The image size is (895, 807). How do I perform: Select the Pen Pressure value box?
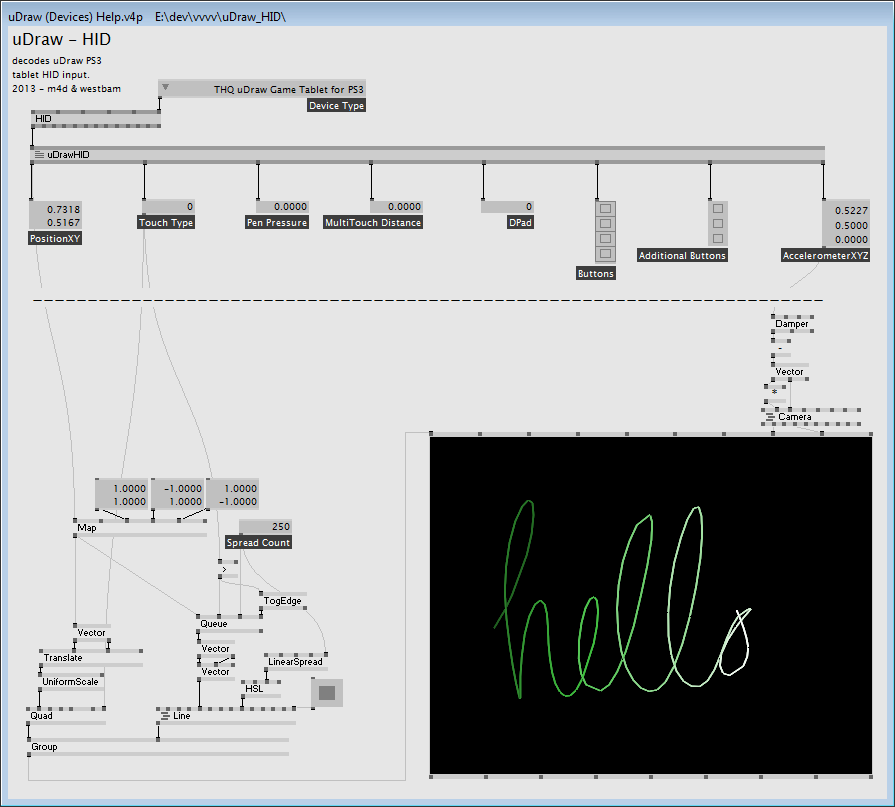click(x=283, y=207)
